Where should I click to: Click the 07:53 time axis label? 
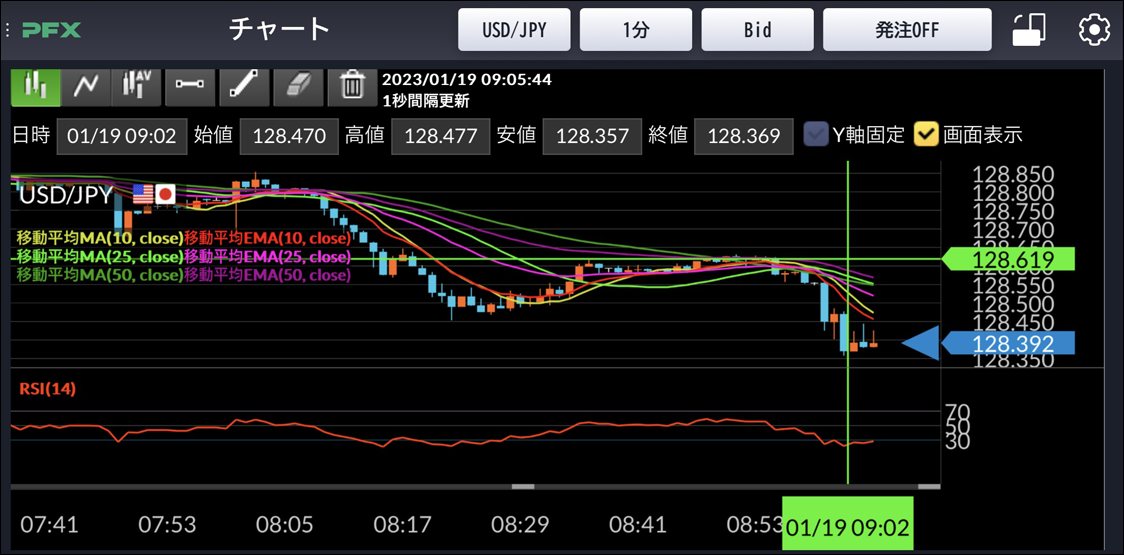[166, 526]
